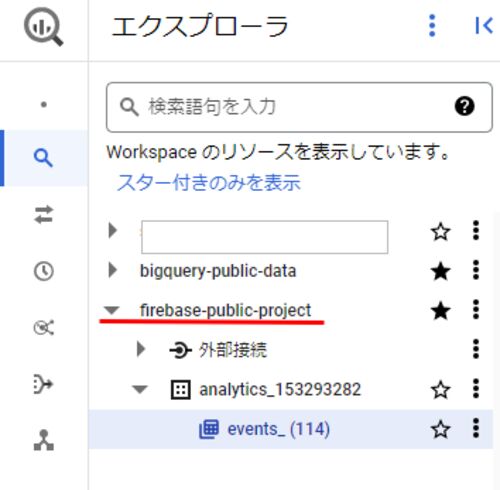Select analytics_153293282 dataset label

(280, 389)
